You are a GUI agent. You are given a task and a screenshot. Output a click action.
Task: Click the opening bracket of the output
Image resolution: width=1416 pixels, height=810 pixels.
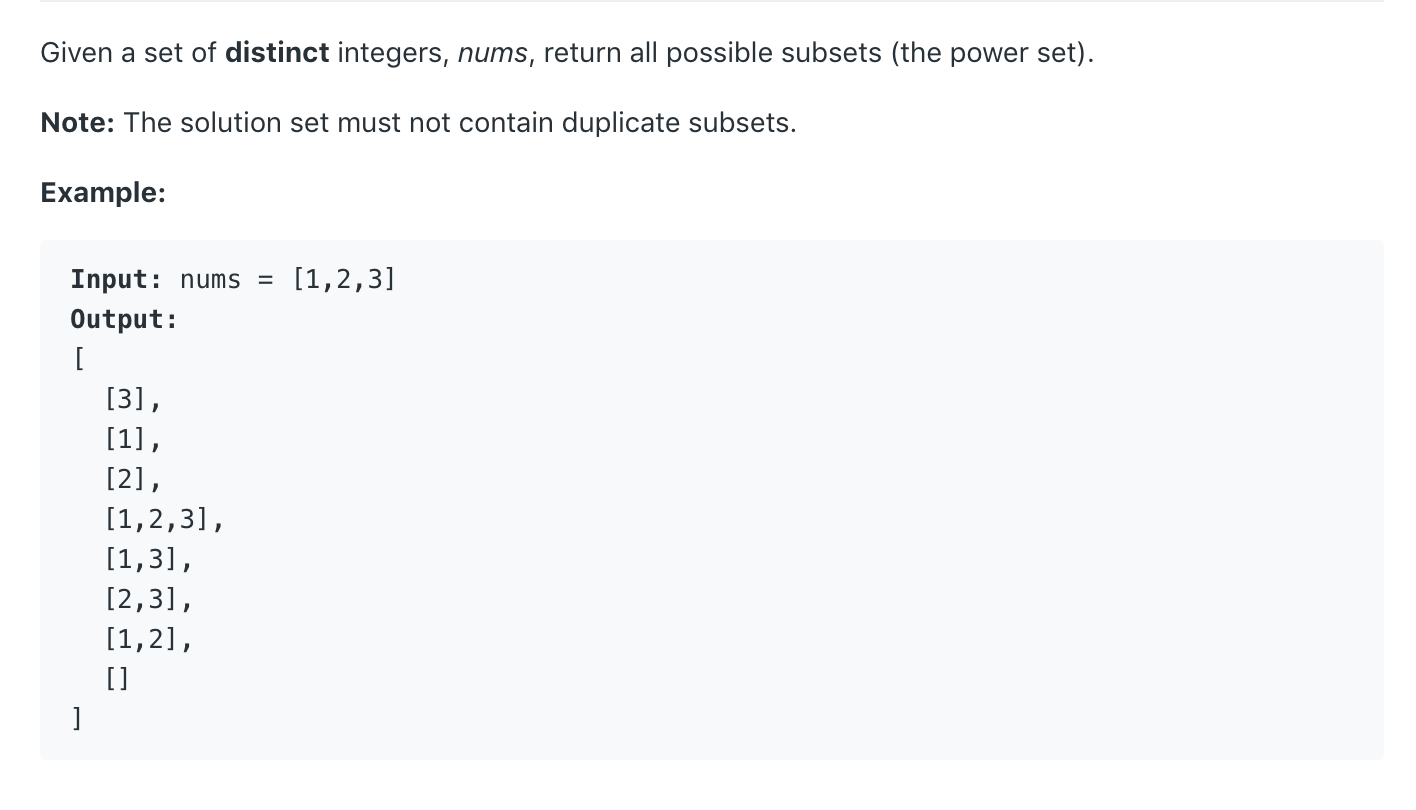coord(77,359)
